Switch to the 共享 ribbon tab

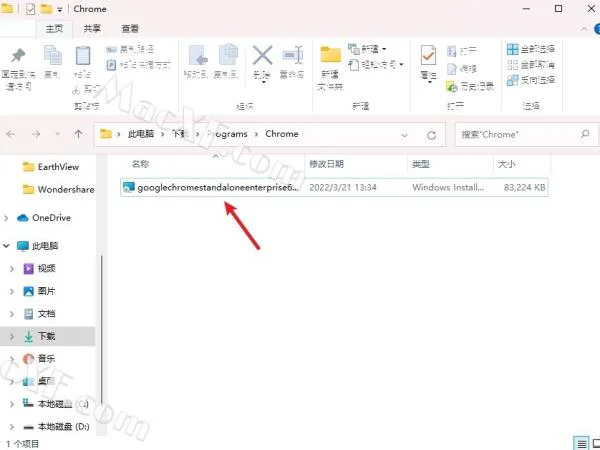pos(92,29)
